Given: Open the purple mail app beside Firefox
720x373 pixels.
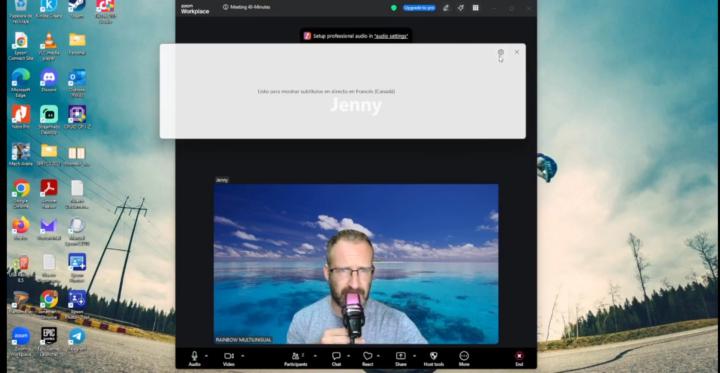Looking at the screenshot, I should click(49, 228).
